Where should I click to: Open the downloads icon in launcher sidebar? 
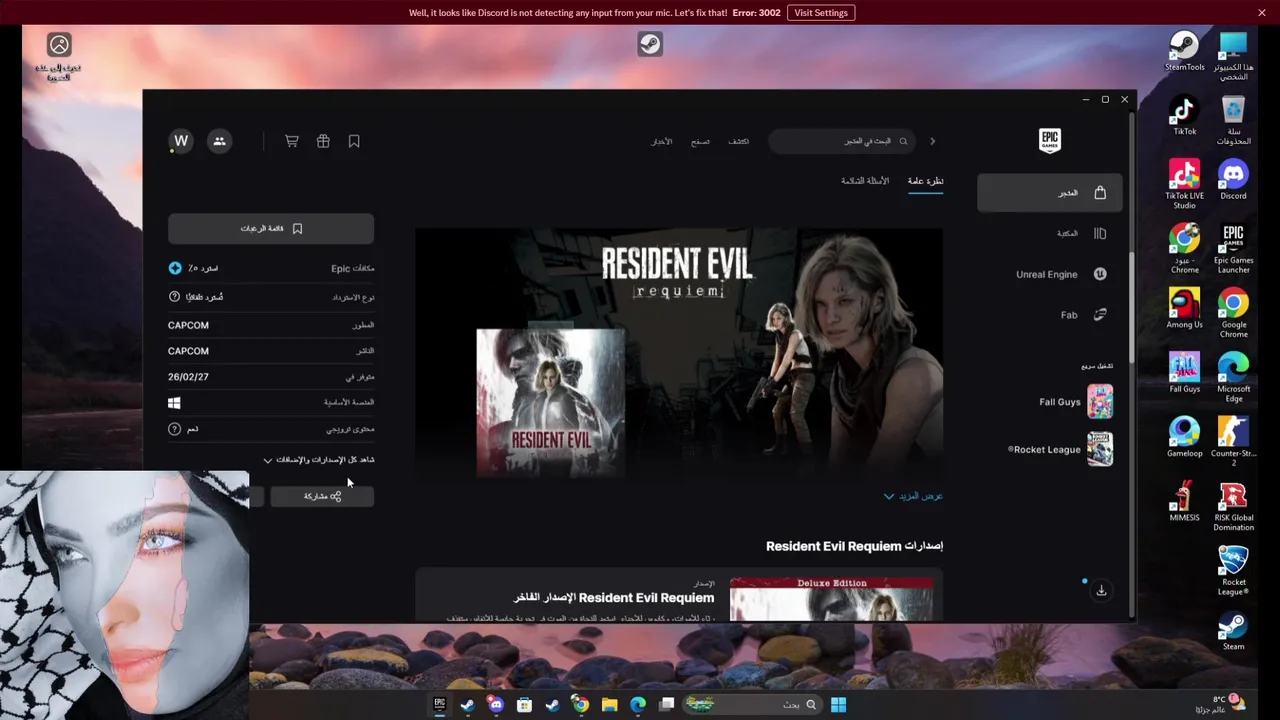[1101, 590]
